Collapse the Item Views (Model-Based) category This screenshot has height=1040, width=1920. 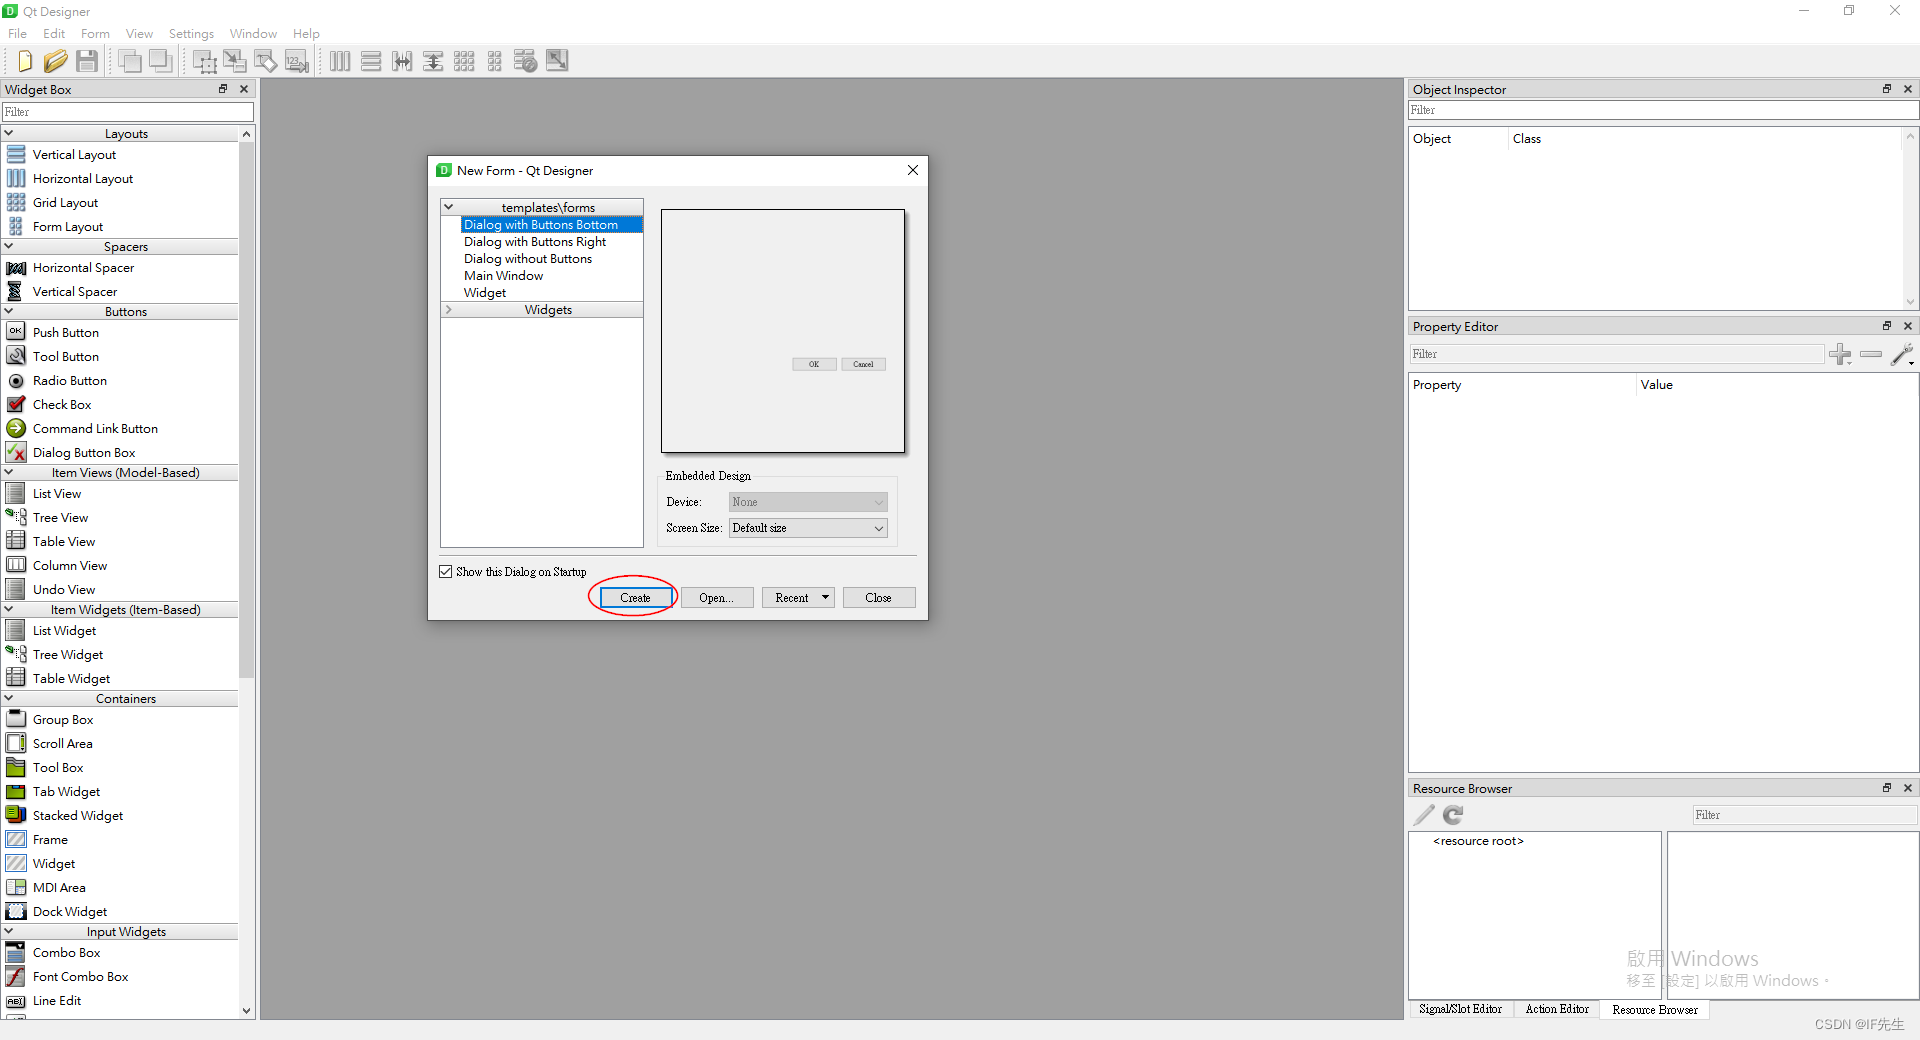(9, 472)
